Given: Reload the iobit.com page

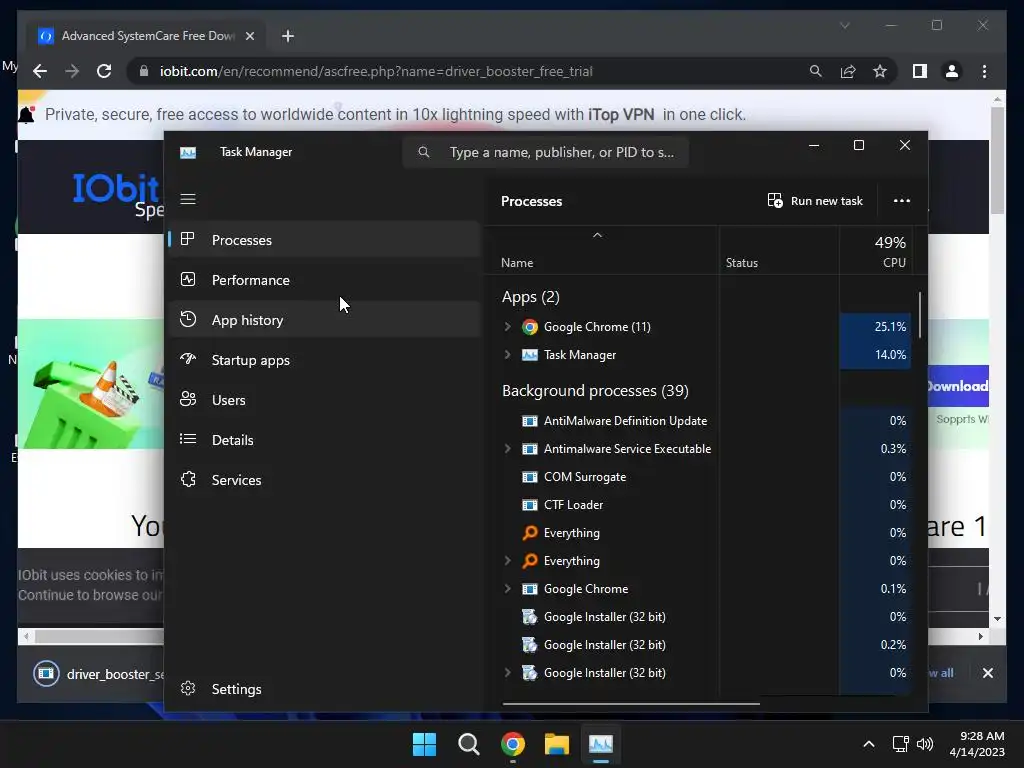Looking at the screenshot, I should pyautogui.click(x=104, y=71).
